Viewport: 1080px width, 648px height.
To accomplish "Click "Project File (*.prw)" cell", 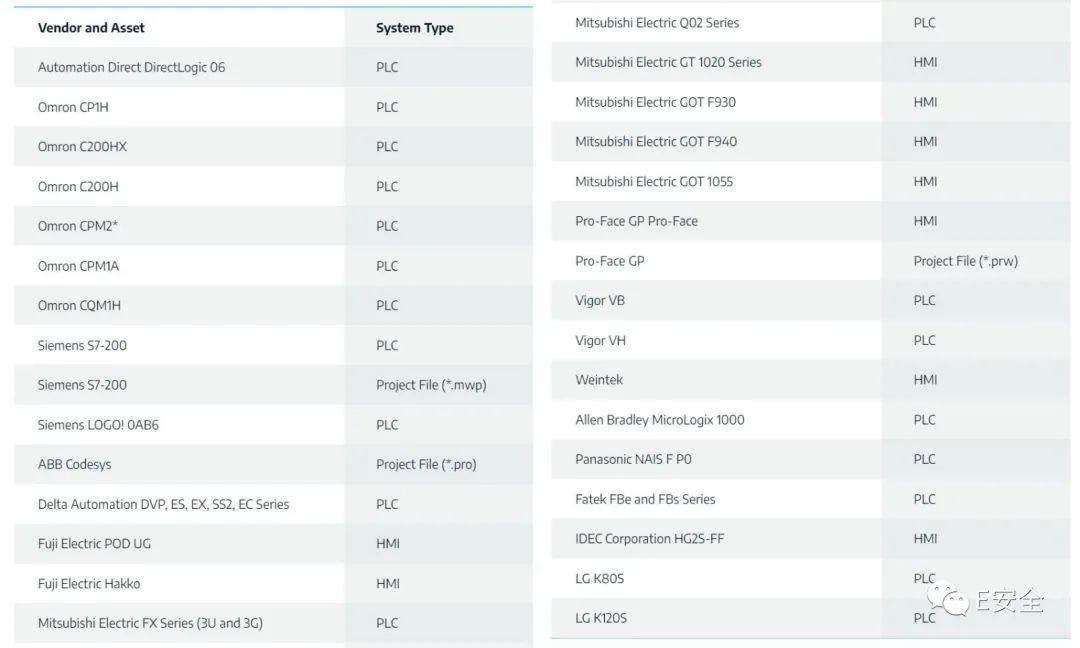I will [966, 261].
